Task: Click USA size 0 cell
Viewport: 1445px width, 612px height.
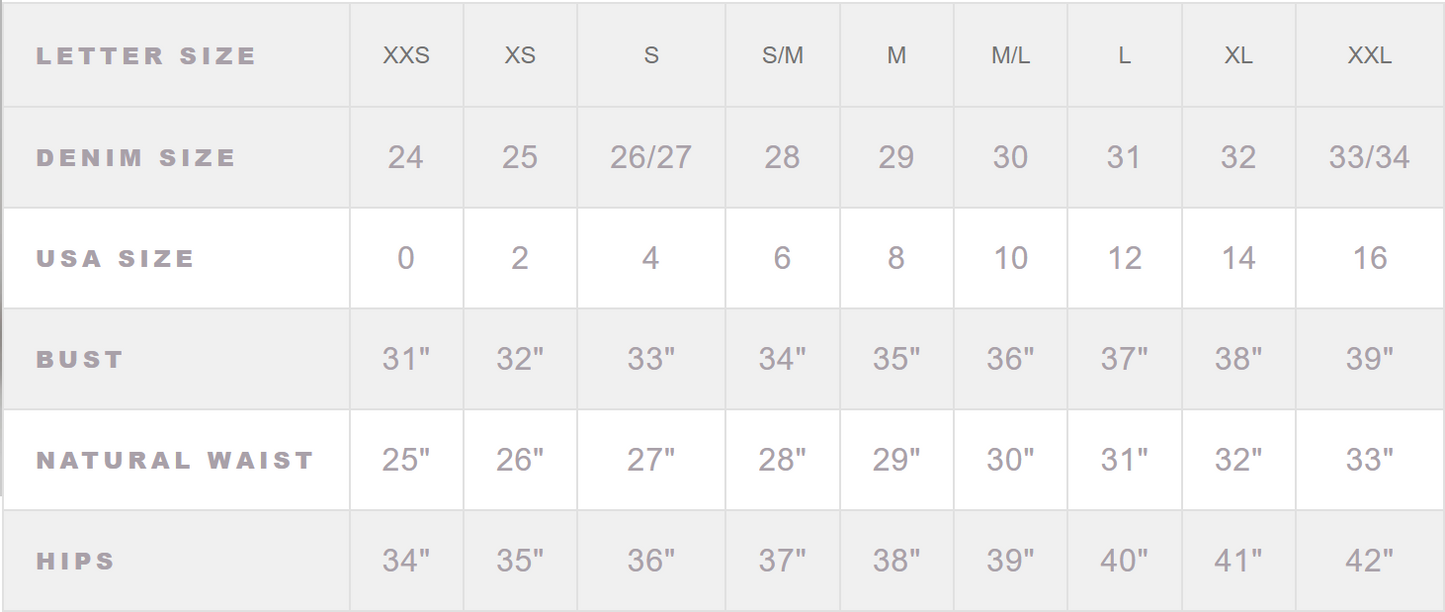Action: tap(406, 258)
